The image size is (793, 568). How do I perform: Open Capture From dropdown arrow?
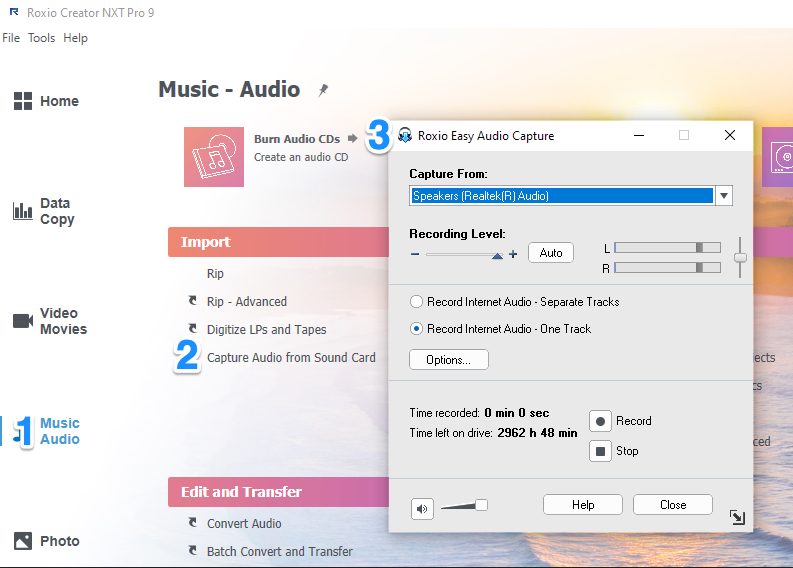[x=724, y=196]
